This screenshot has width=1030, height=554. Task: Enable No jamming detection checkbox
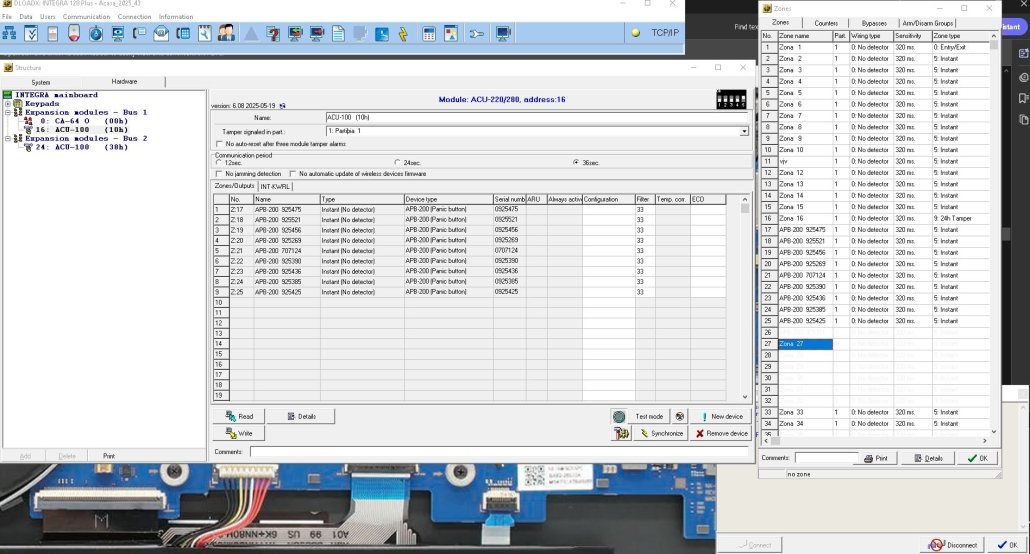(220, 174)
